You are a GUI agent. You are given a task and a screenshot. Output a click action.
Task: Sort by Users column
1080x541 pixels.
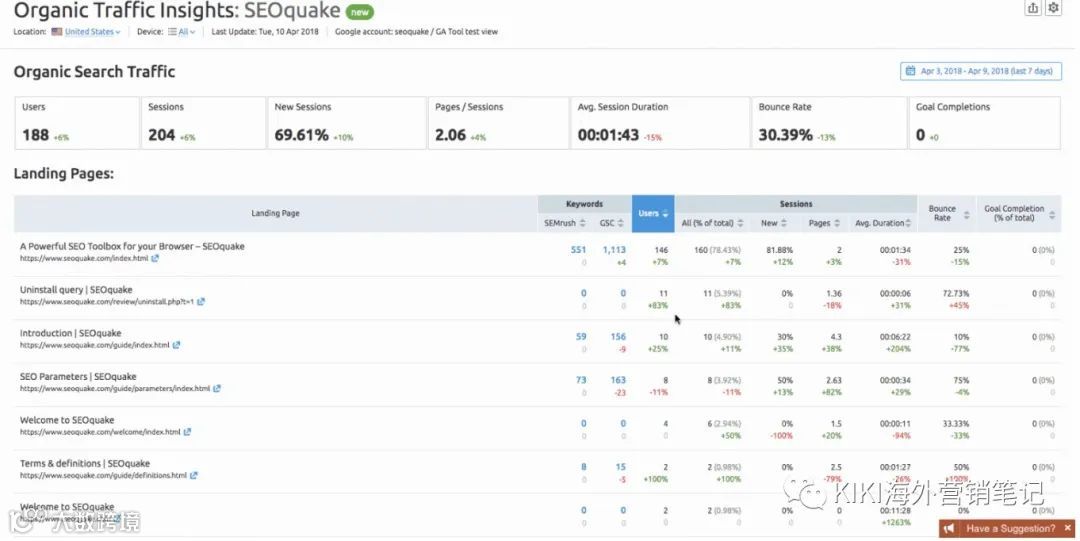click(x=653, y=214)
